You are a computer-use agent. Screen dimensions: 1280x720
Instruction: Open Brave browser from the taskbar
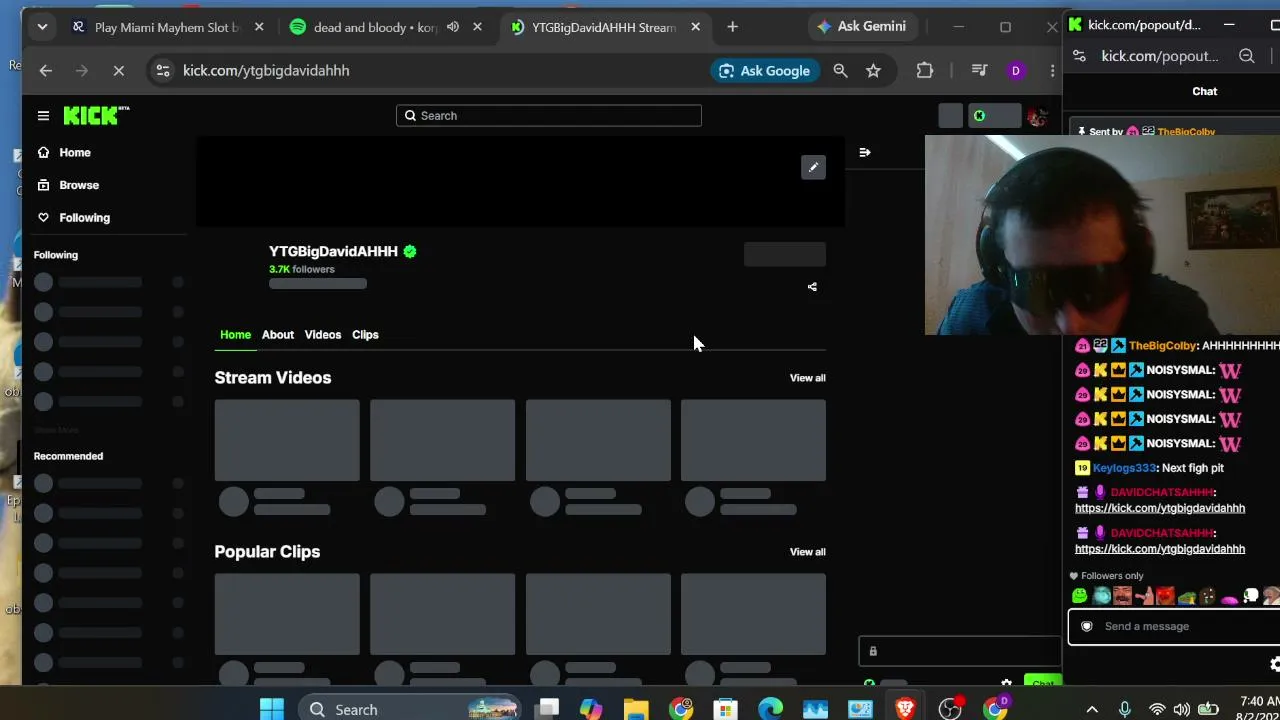[905, 709]
